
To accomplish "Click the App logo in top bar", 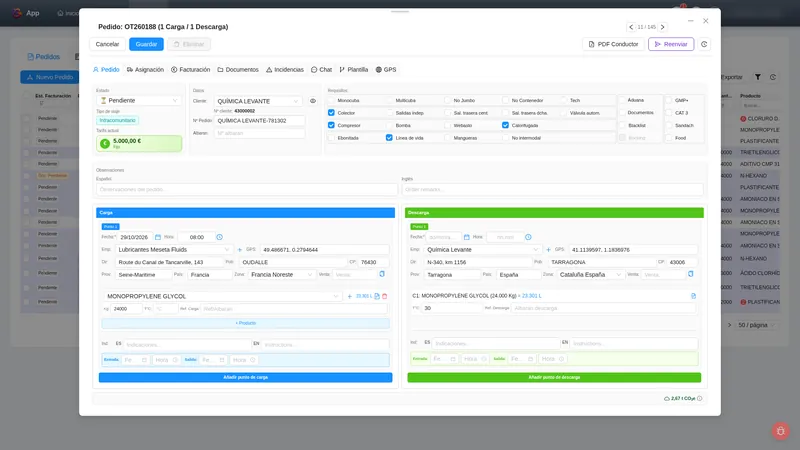I will pyautogui.click(x=17, y=13).
